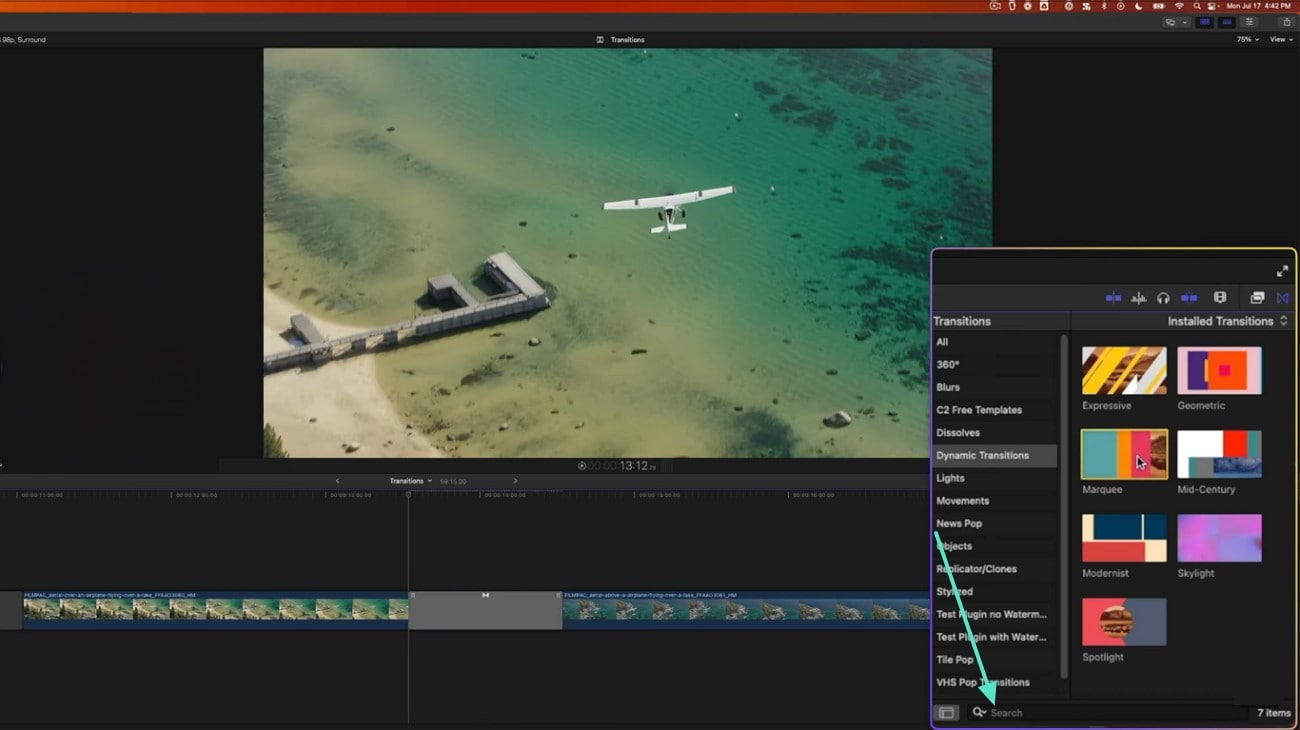Select the Spotlight transition thumbnail
The image size is (1300, 730).
coord(1124,622)
